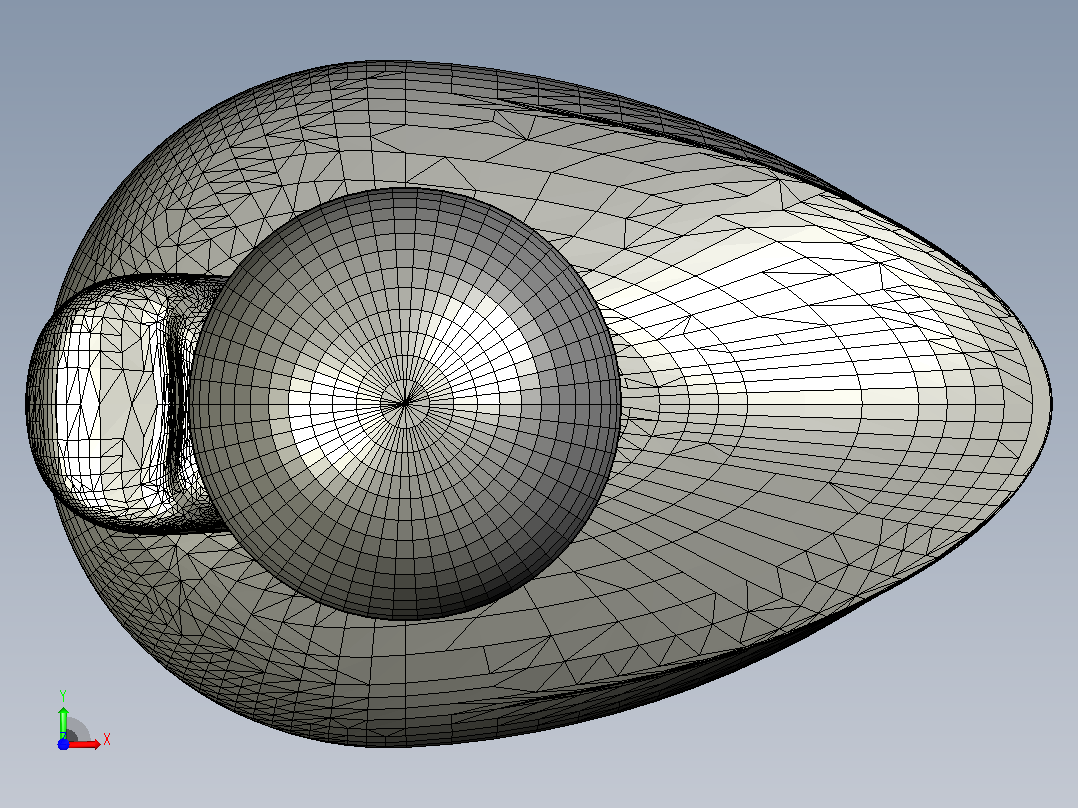The image size is (1078, 808).
Task: Click the green Y axis arrow of the triad
Action: (x=63, y=722)
